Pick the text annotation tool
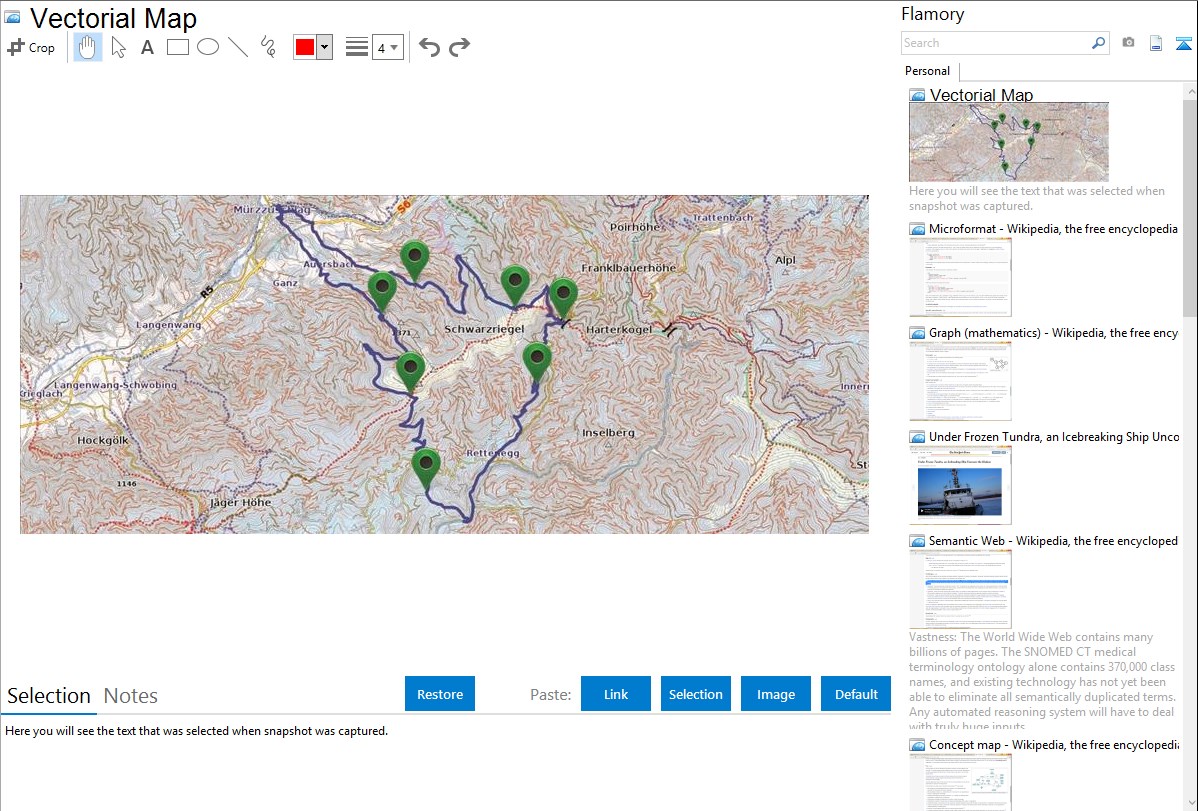 [x=147, y=47]
